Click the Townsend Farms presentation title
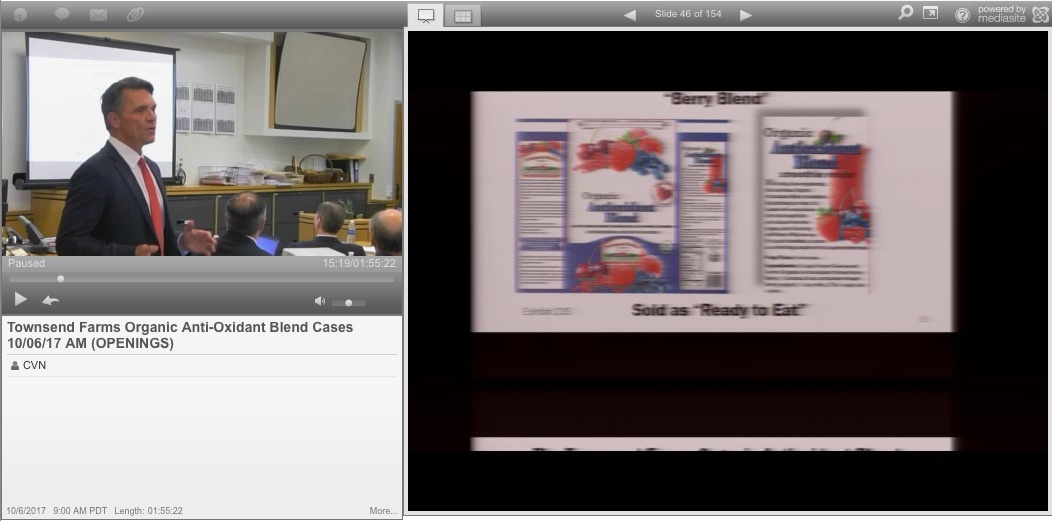The image size is (1052, 521). click(180, 335)
